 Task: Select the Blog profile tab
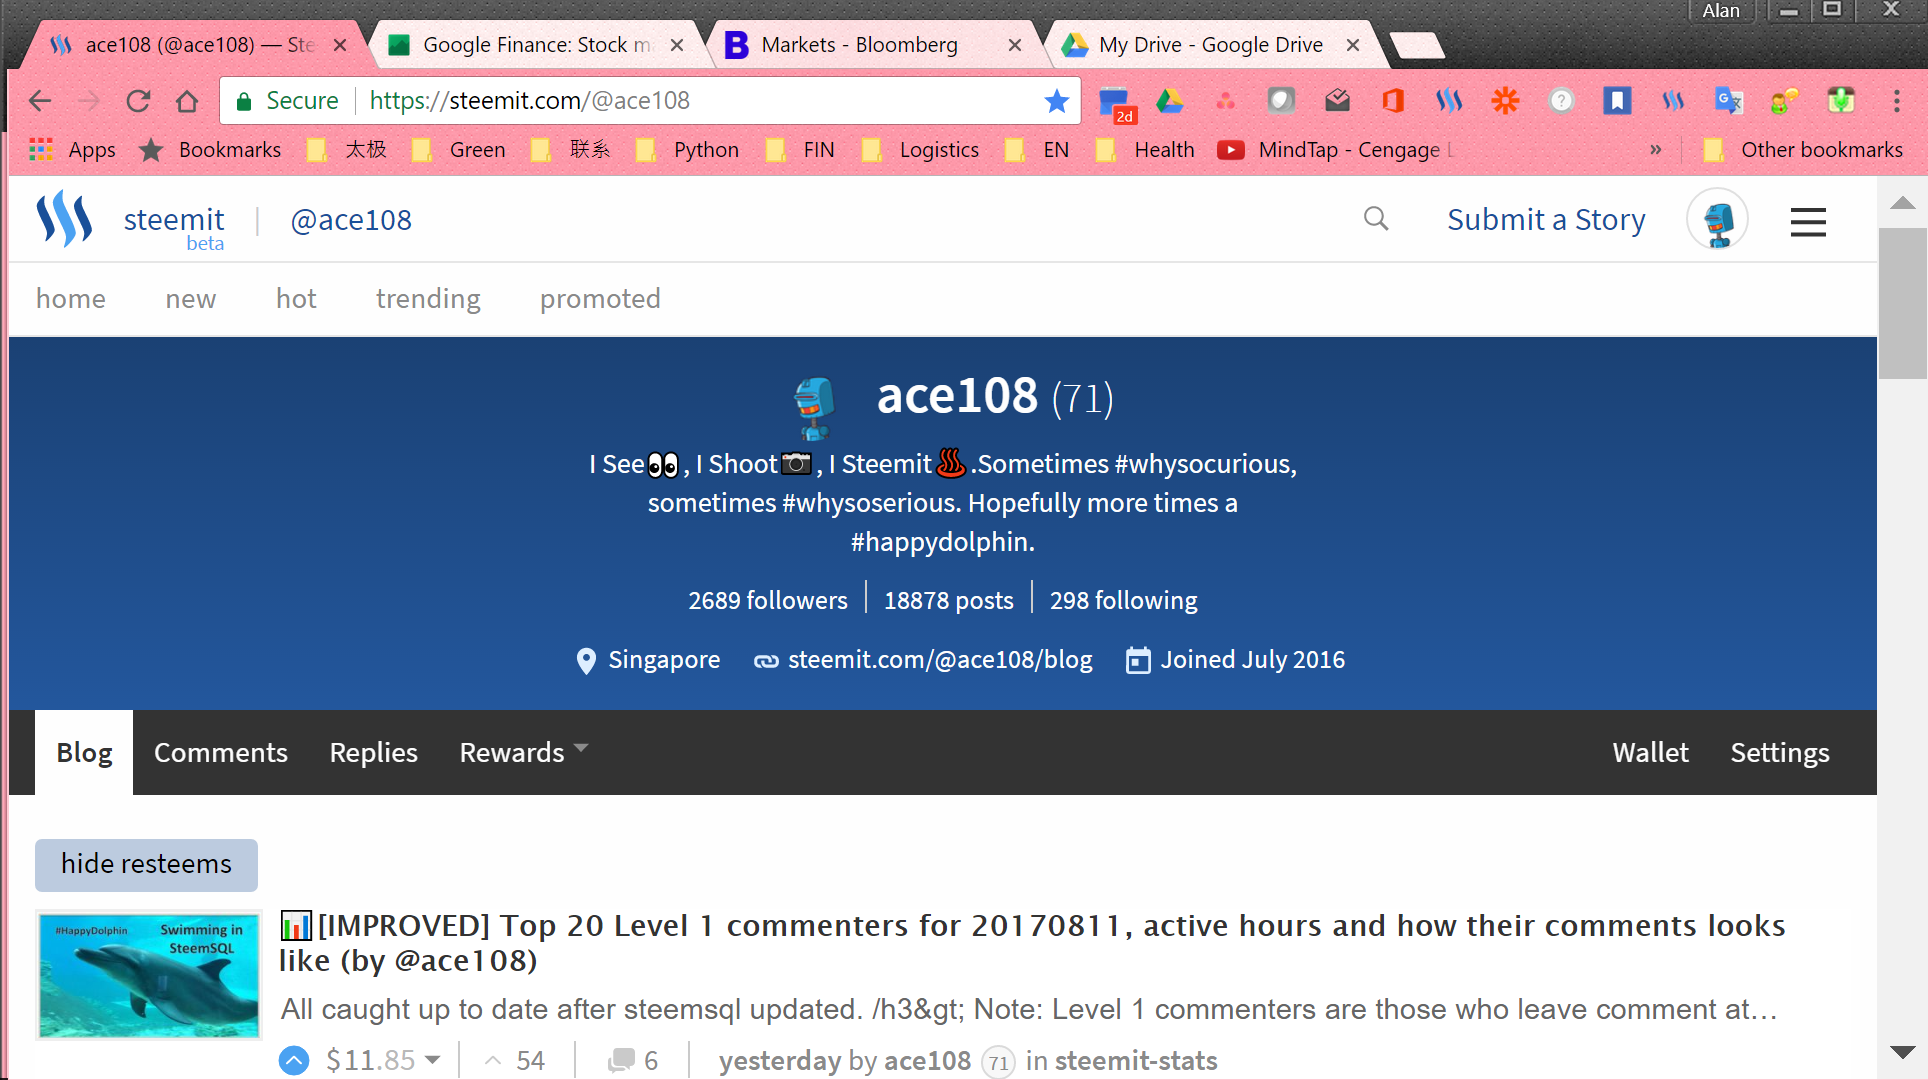pos(84,752)
